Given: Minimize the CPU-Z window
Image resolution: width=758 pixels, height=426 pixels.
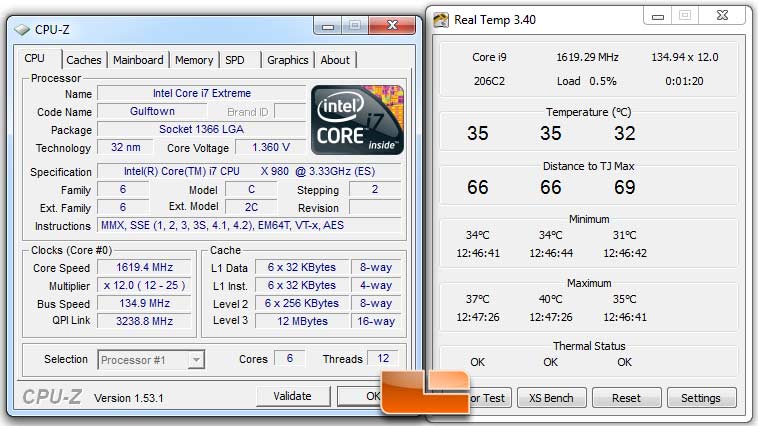Looking at the screenshot, I should (328, 26).
